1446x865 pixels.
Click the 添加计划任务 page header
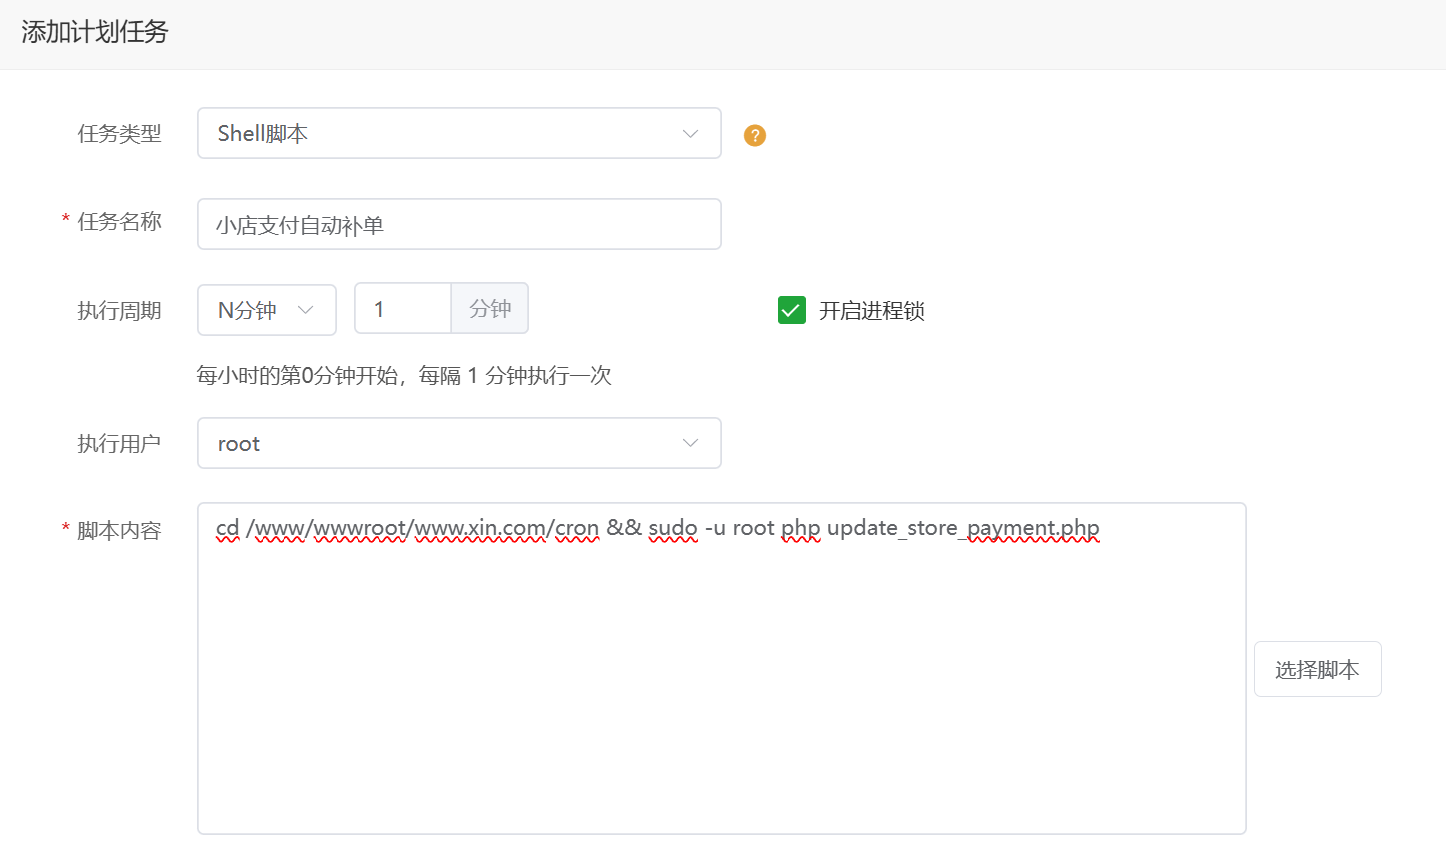[x=94, y=33]
